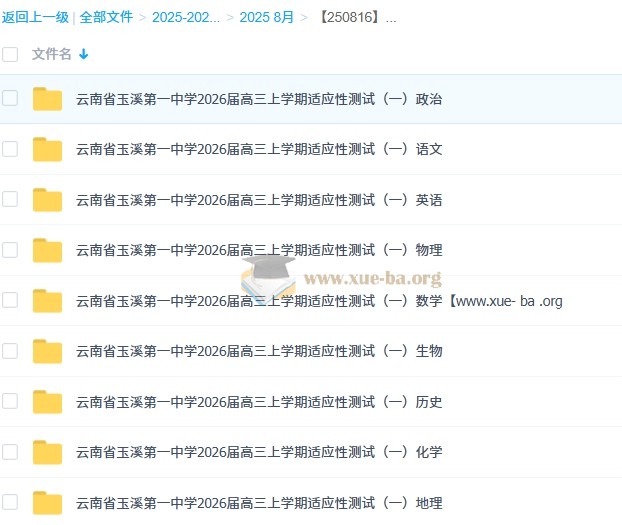622x525 pixels.
Task: Click the folder icon next to 数学
Action: tap(47, 301)
